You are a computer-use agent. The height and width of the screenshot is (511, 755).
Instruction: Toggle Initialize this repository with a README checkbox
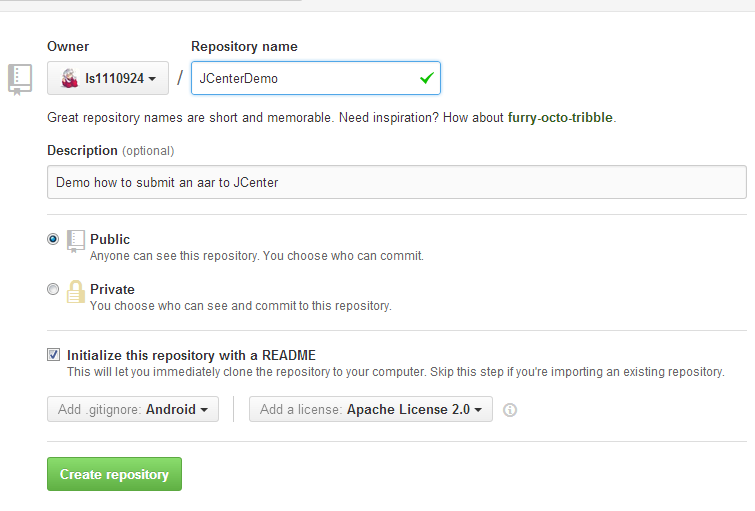click(53, 355)
